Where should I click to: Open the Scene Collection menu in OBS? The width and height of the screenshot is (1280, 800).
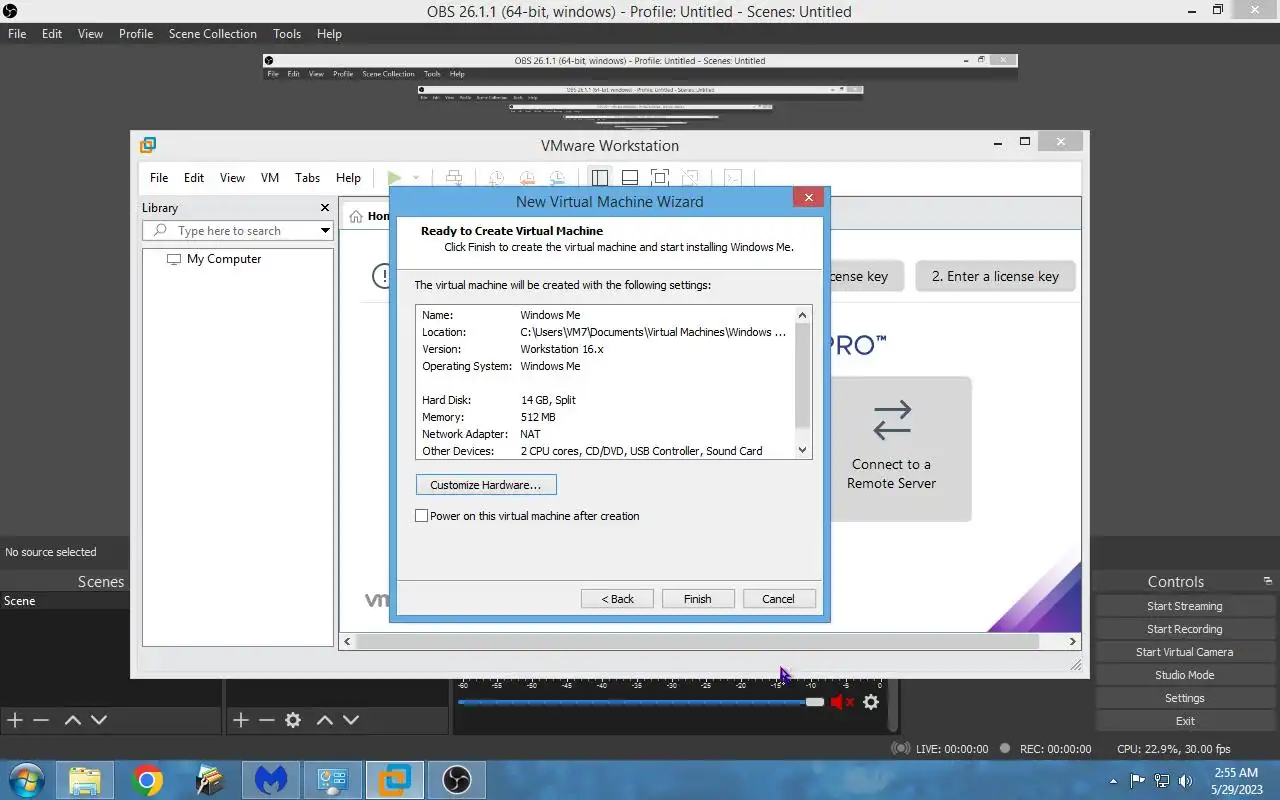click(213, 33)
